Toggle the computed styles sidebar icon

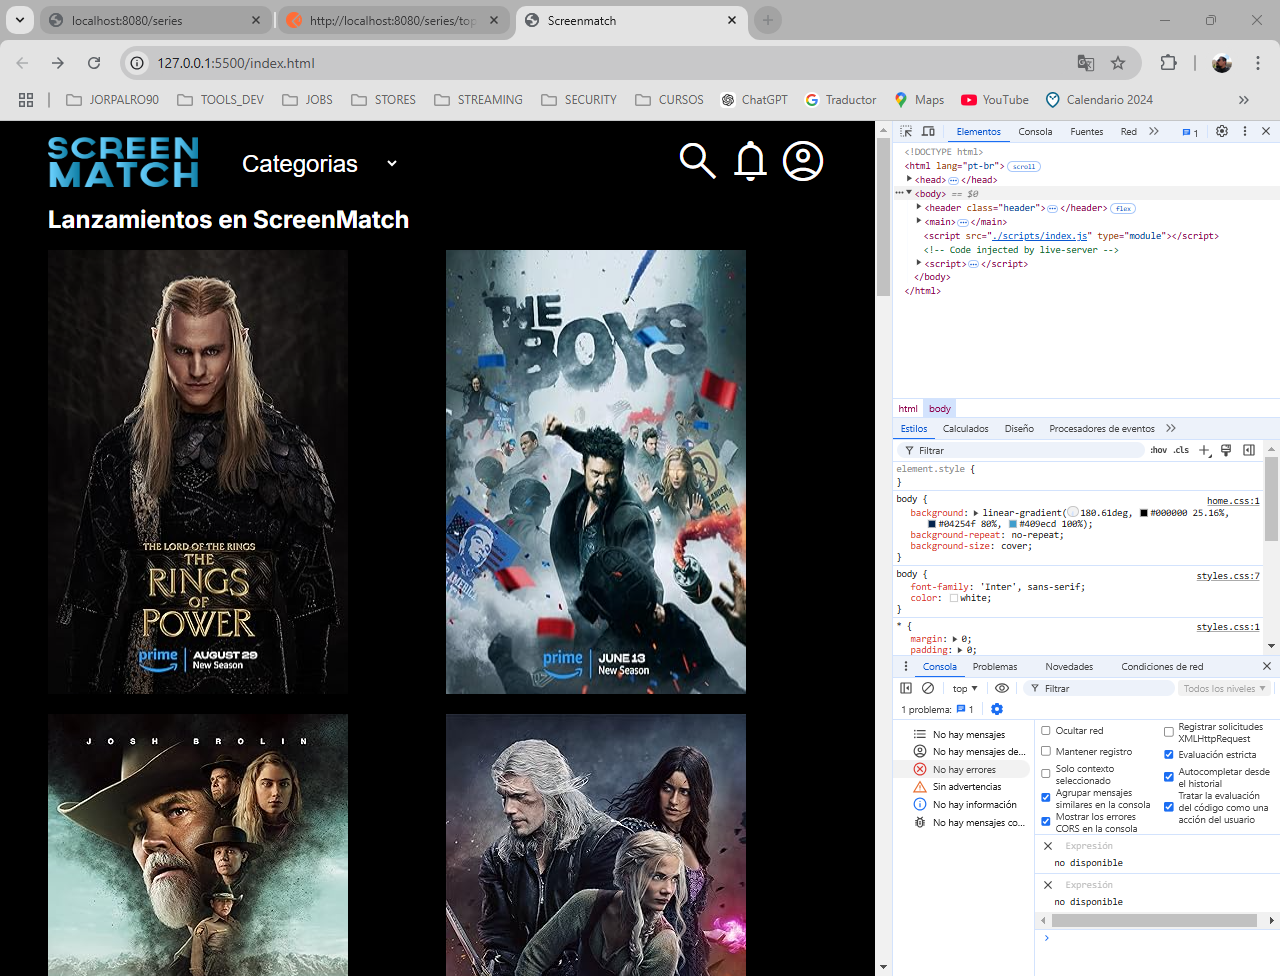pyautogui.click(x=1249, y=450)
